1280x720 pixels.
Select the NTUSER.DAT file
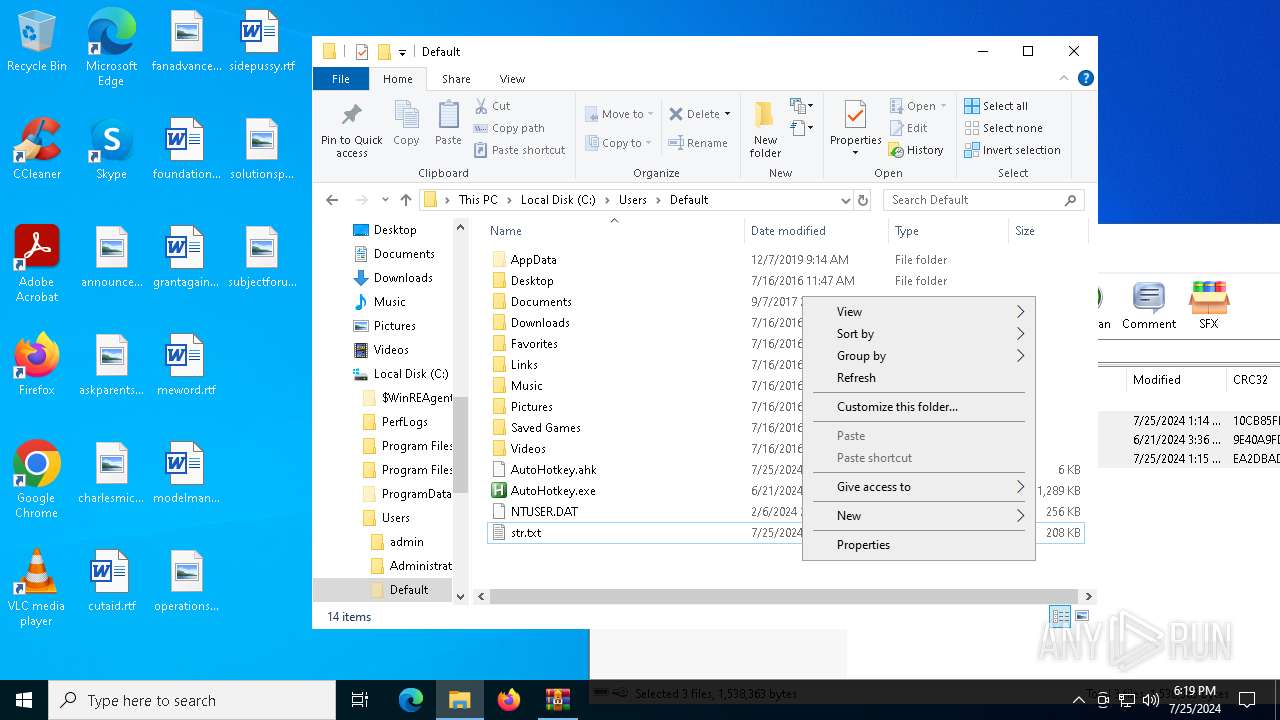point(544,512)
